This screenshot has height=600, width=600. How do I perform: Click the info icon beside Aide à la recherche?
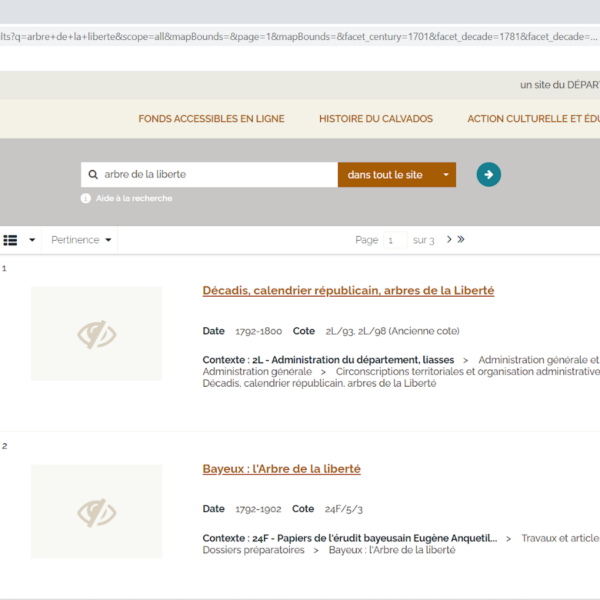click(x=86, y=198)
